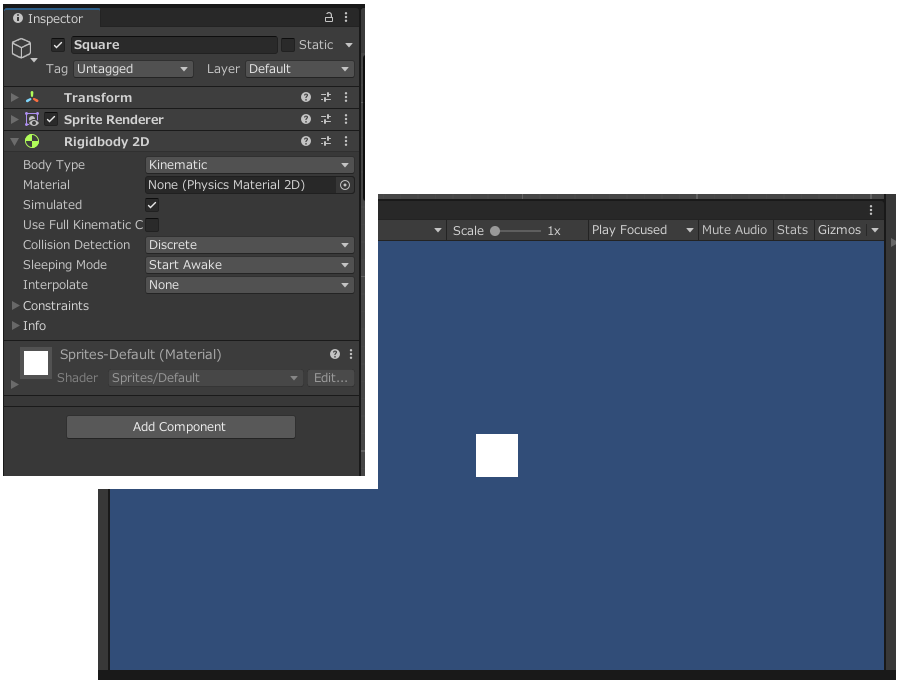Image resolution: width=904 pixels, height=687 pixels.
Task: Click the white square in Game view
Action: click(497, 455)
